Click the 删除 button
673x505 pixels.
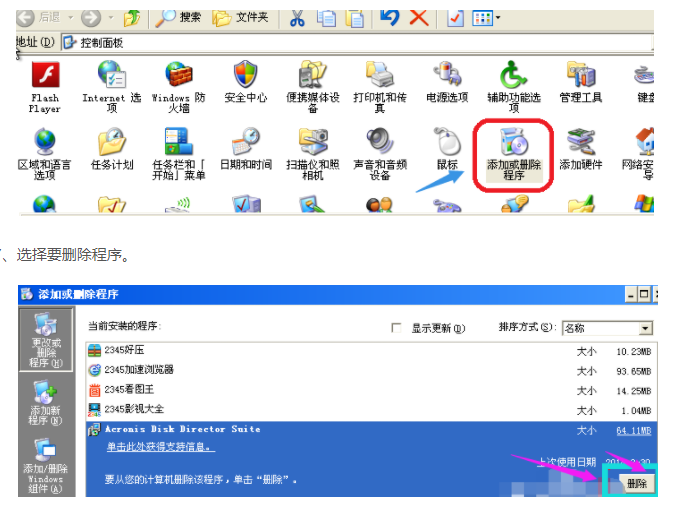[637, 484]
